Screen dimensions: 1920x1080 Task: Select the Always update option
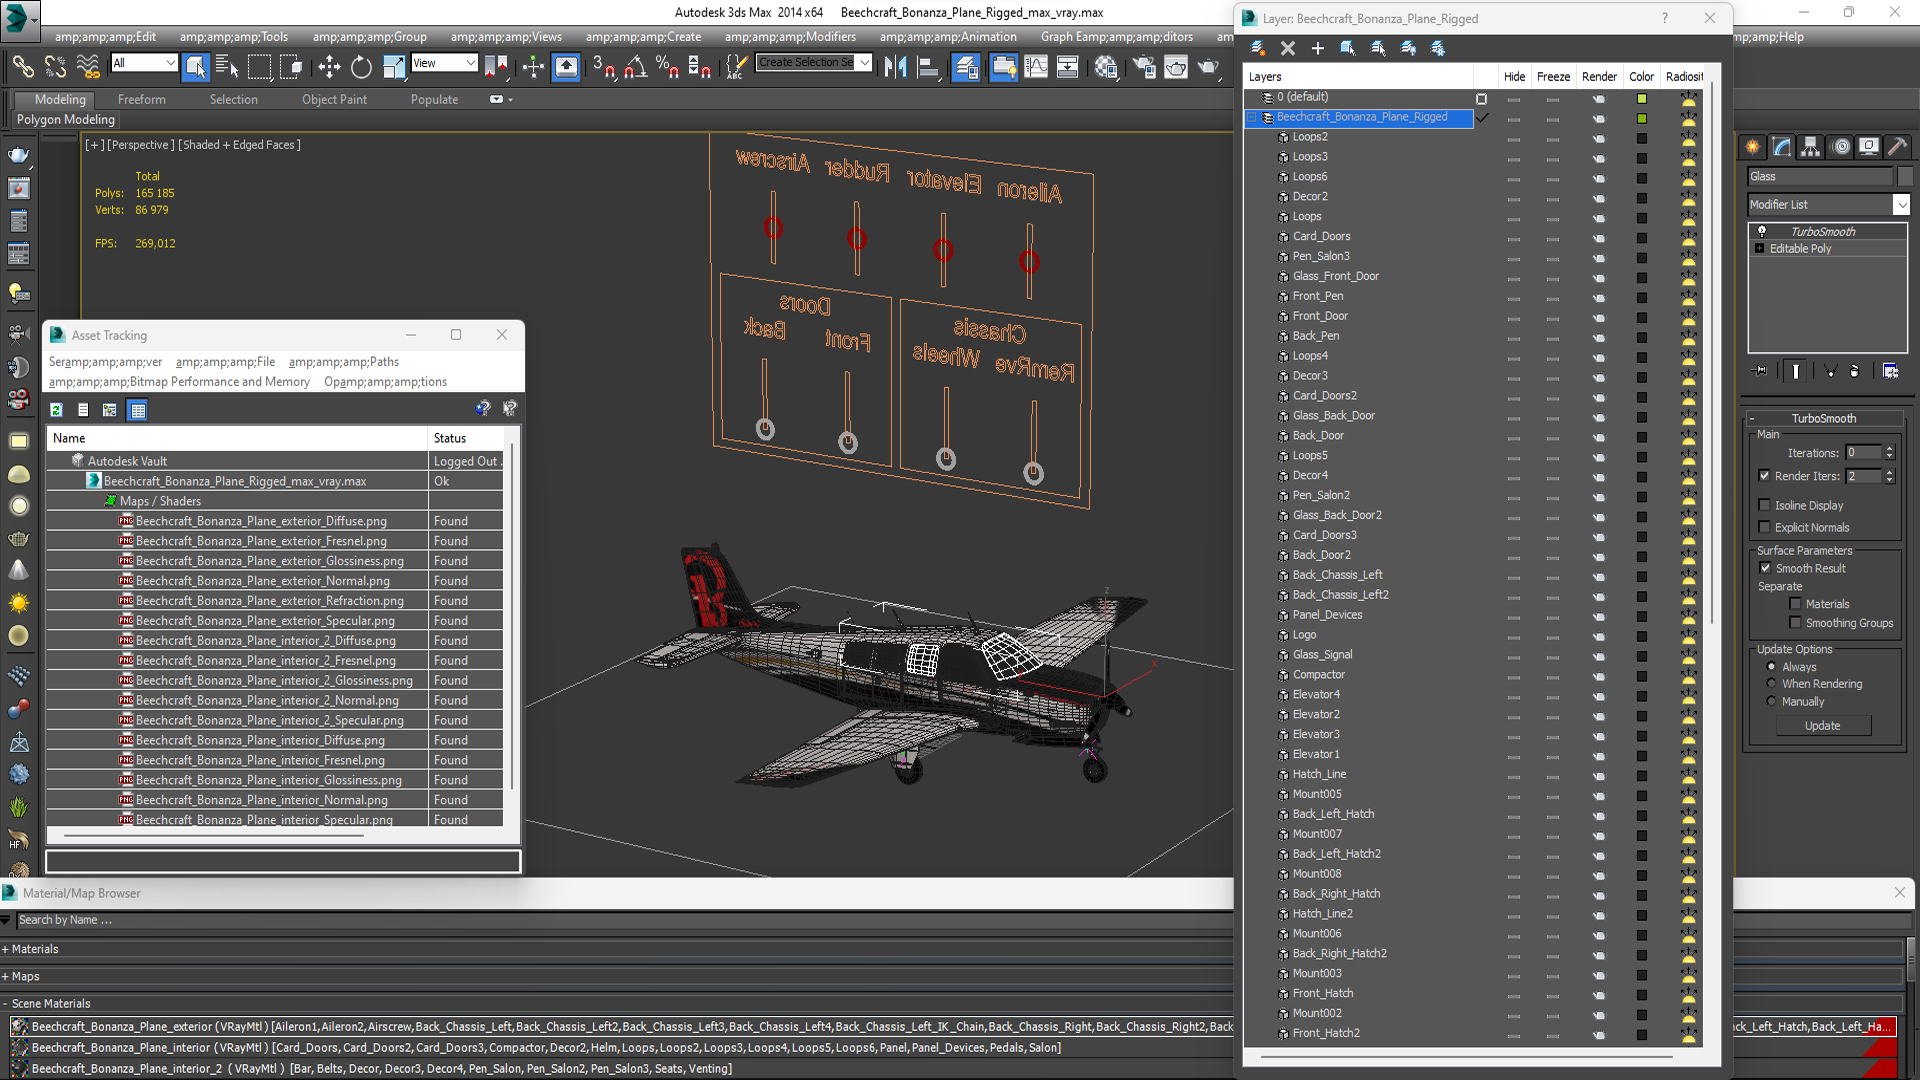[1772, 667]
